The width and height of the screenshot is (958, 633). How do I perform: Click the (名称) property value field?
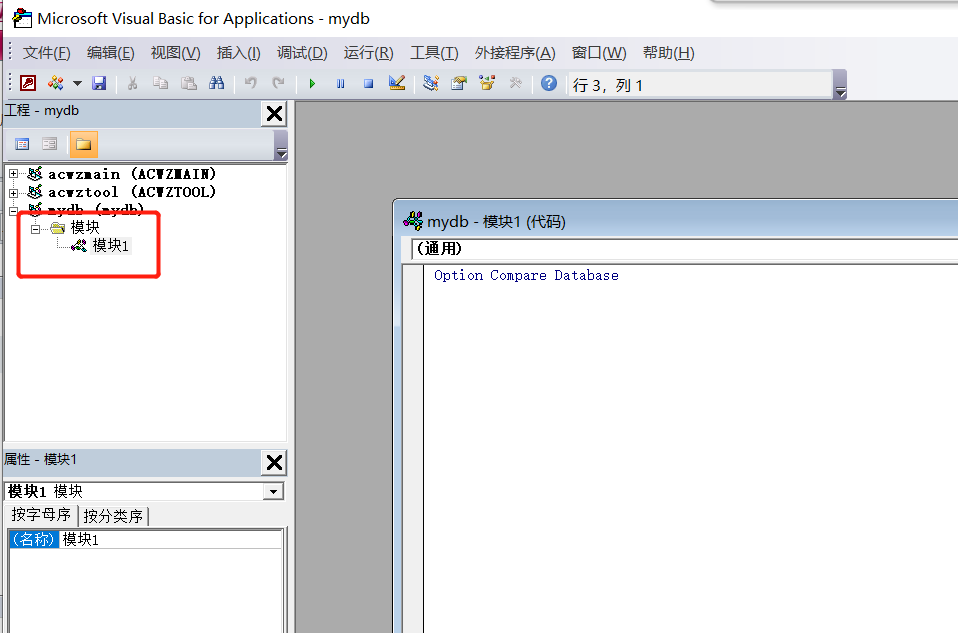tap(170, 540)
